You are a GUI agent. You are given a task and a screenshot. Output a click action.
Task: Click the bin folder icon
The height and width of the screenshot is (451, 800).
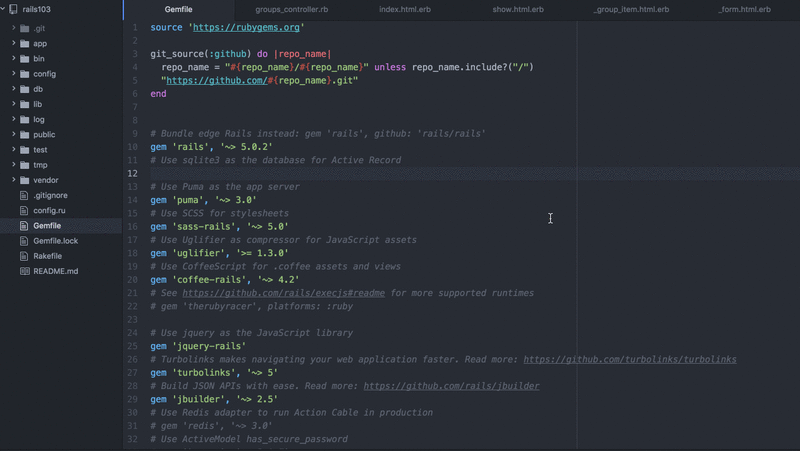[x=24, y=59]
